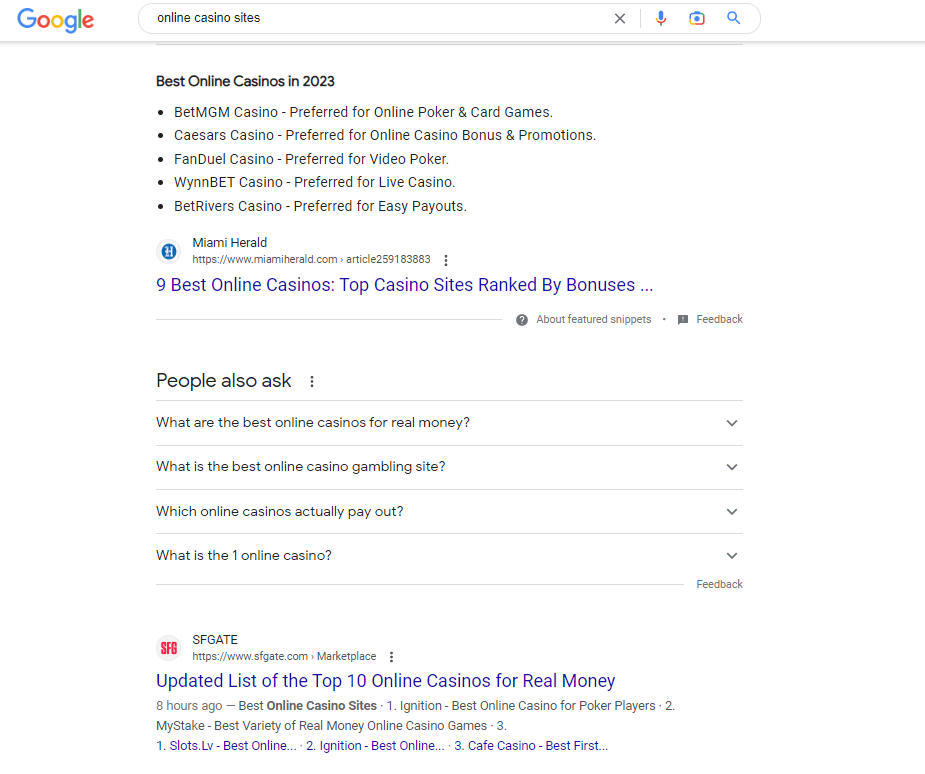Viewport: 925px width, 774px height.
Task: Expand 'best online casino gambling site' question
Action: pos(449,467)
